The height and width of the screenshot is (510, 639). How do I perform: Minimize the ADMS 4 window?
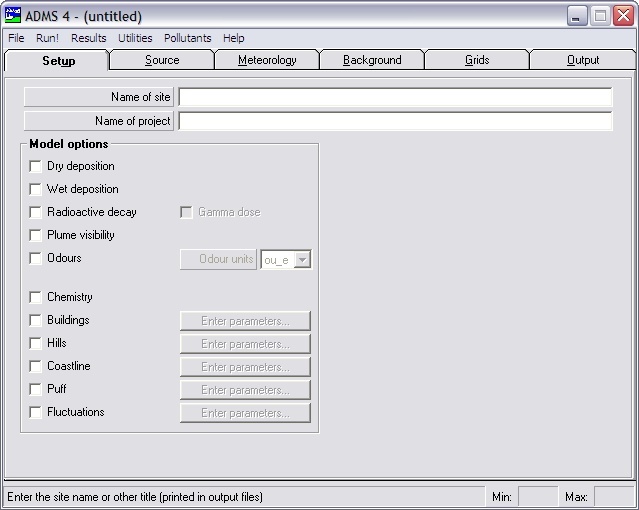point(576,16)
